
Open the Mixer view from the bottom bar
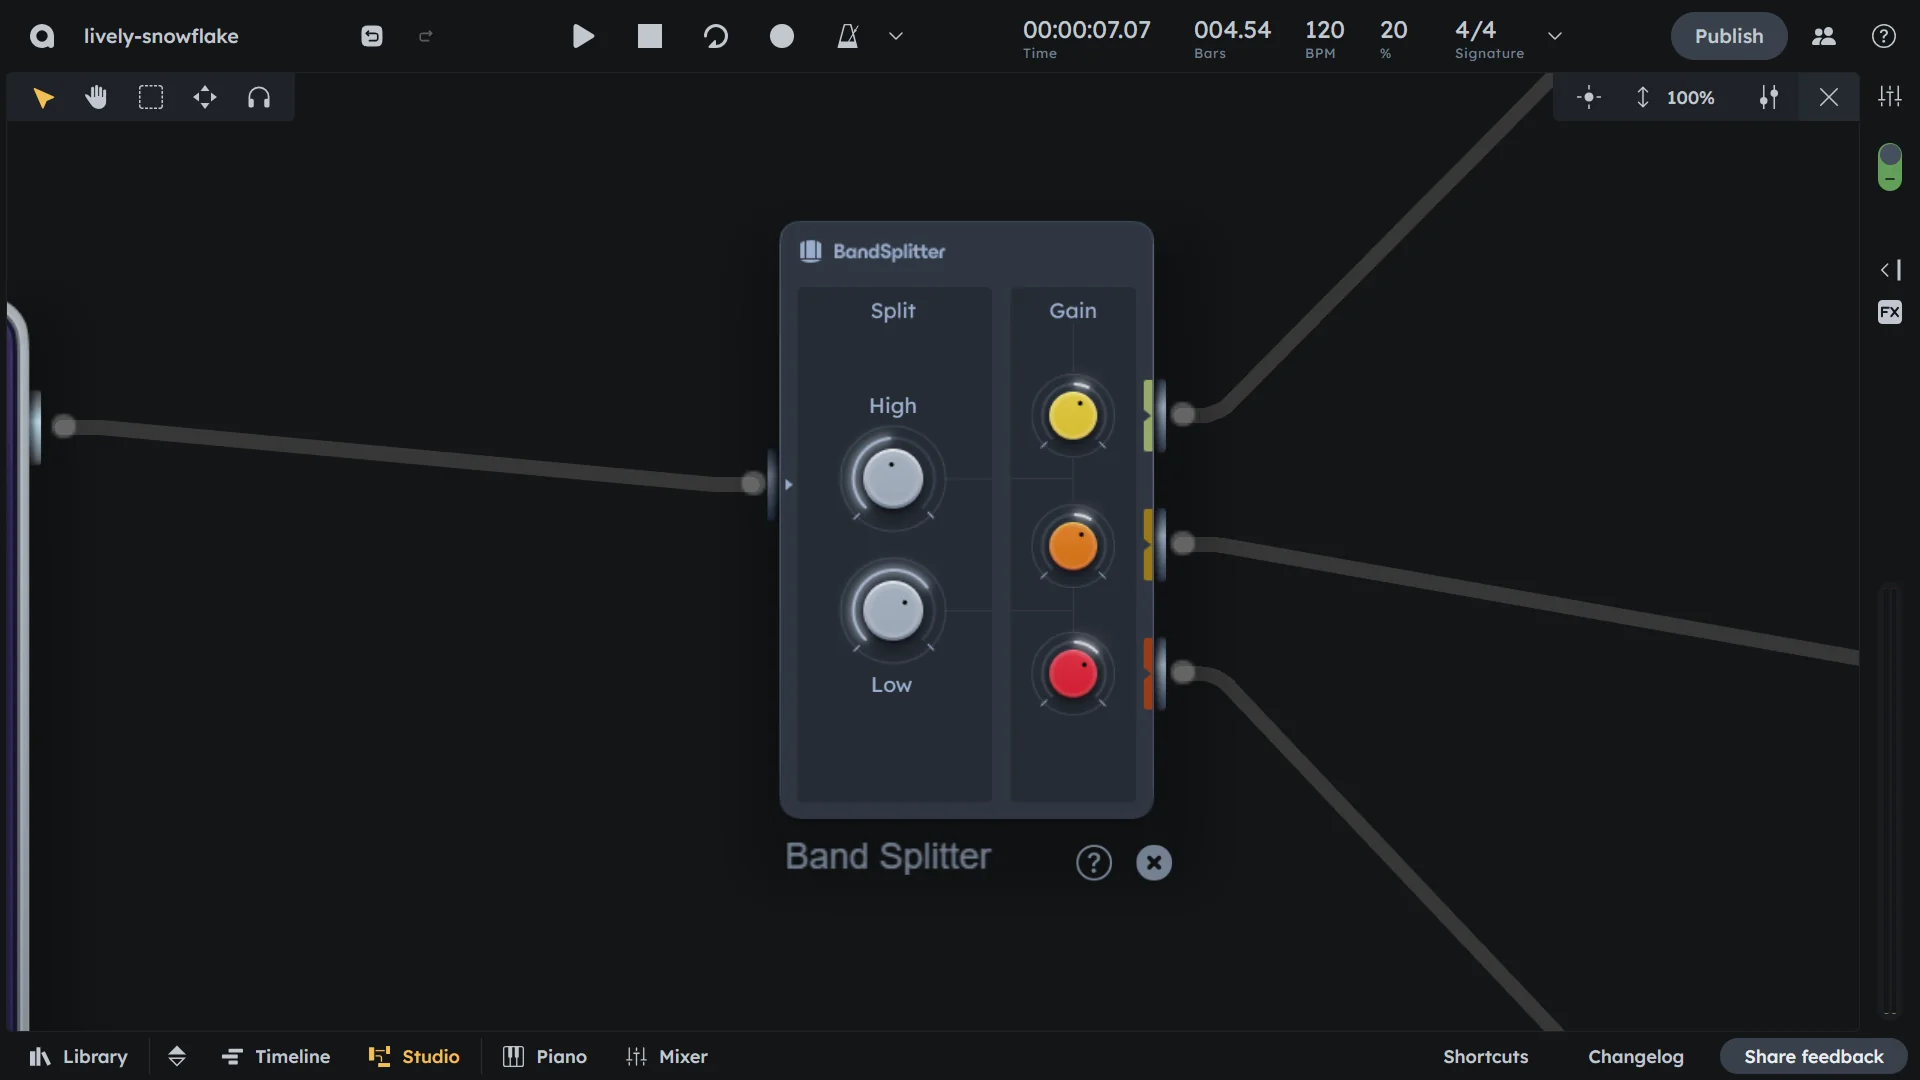click(667, 1056)
